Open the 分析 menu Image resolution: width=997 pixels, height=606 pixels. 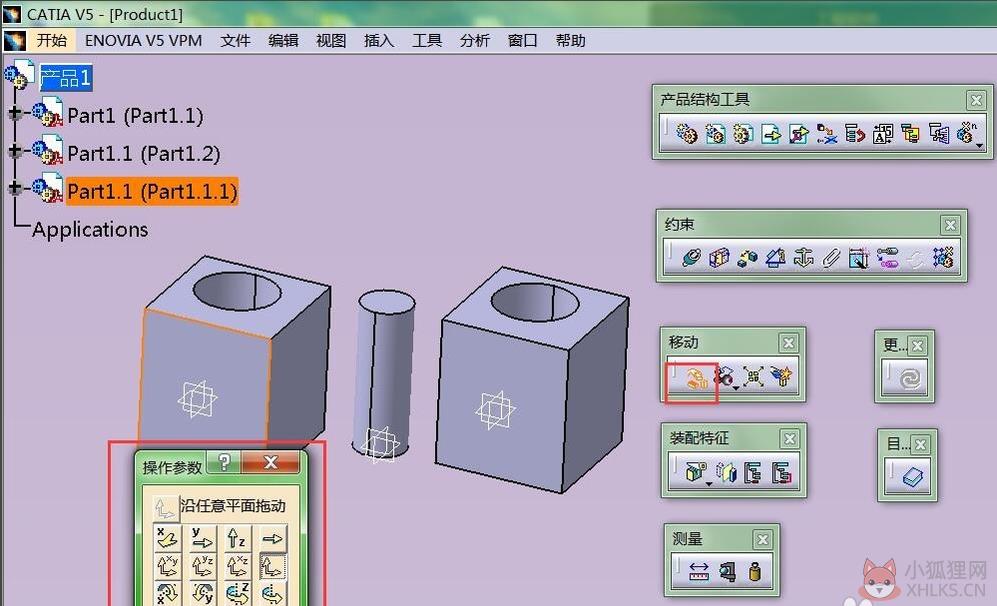pos(474,40)
